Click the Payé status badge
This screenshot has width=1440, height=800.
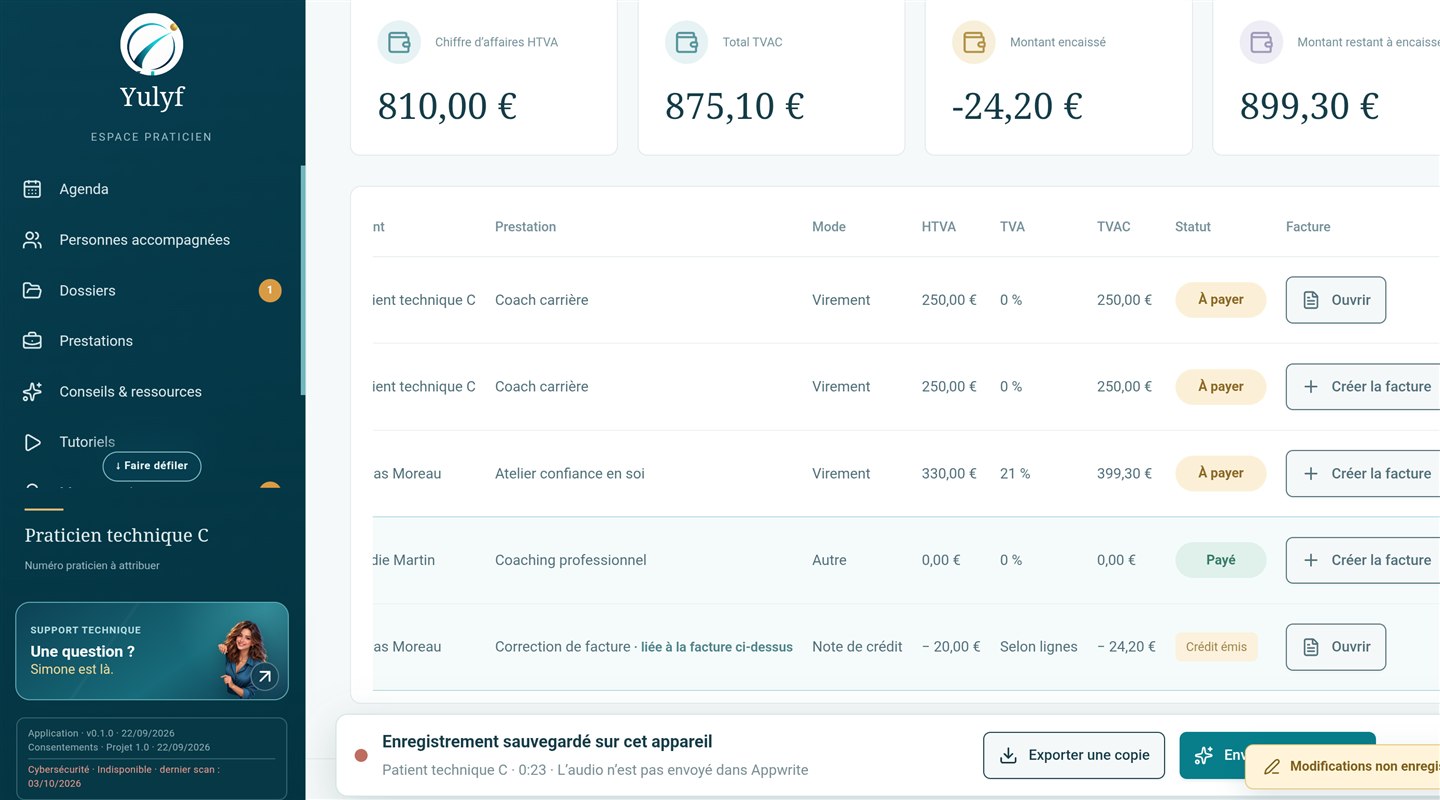[1220, 560]
